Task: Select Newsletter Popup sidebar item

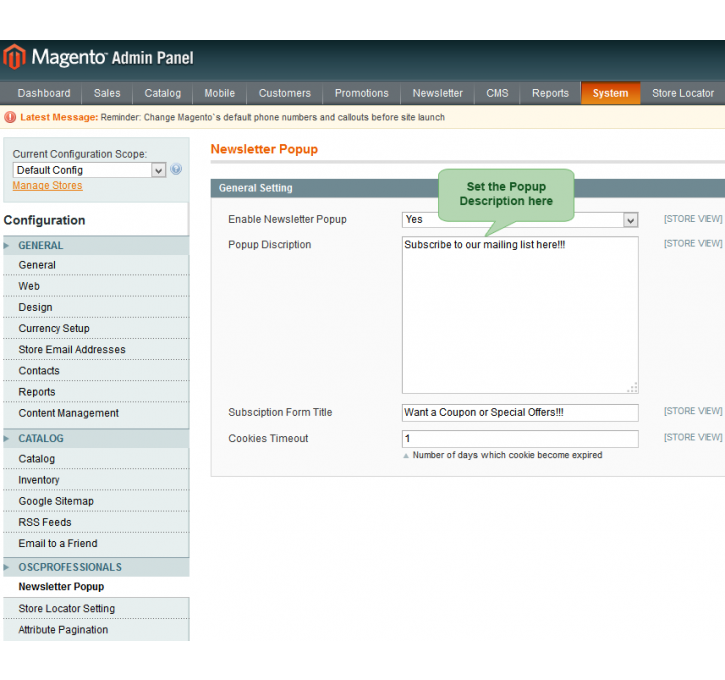Action: click(96, 587)
